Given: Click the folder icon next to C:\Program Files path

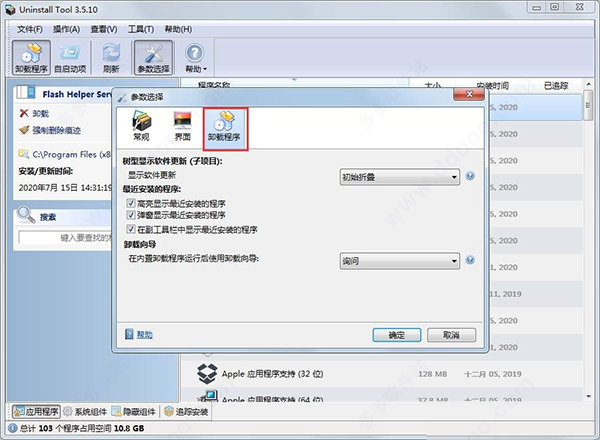Looking at the screenshot, I should point(24,154).
